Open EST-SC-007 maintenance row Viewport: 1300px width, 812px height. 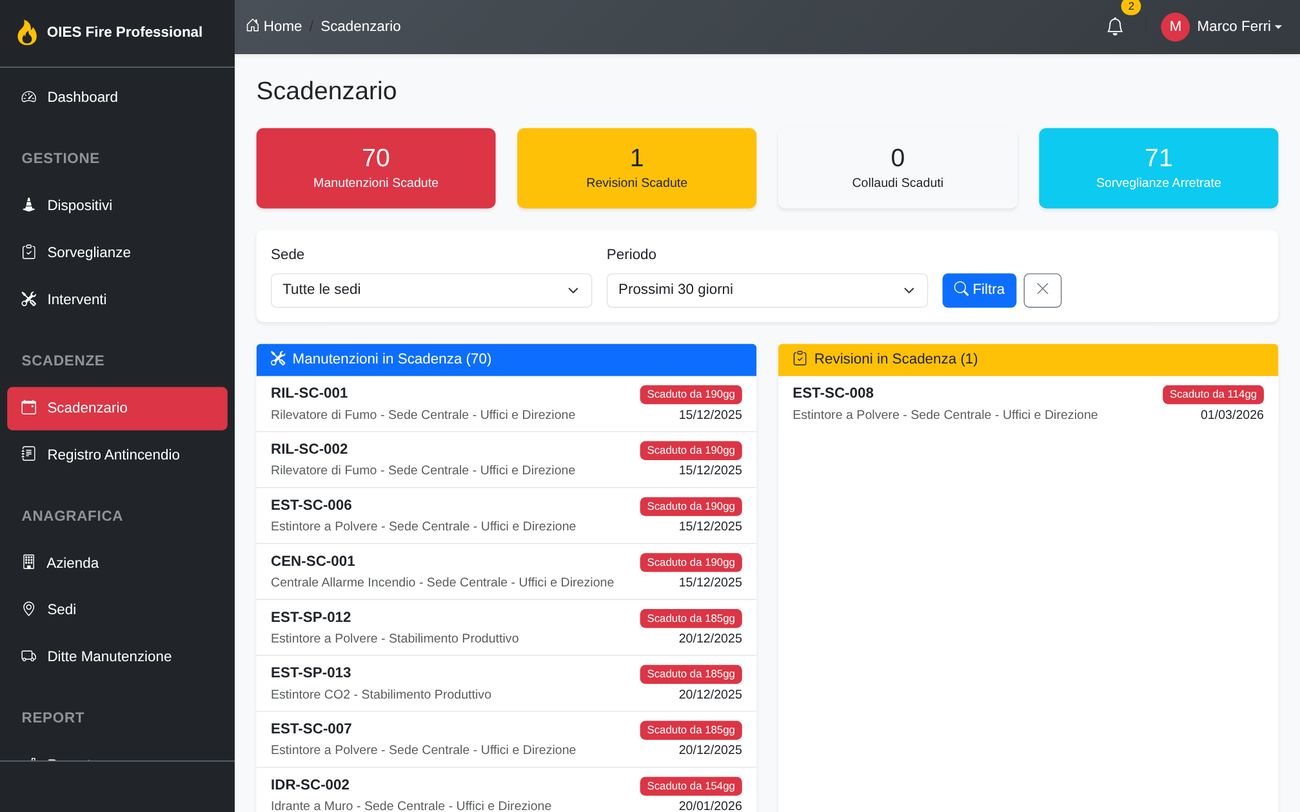[506, 740]
